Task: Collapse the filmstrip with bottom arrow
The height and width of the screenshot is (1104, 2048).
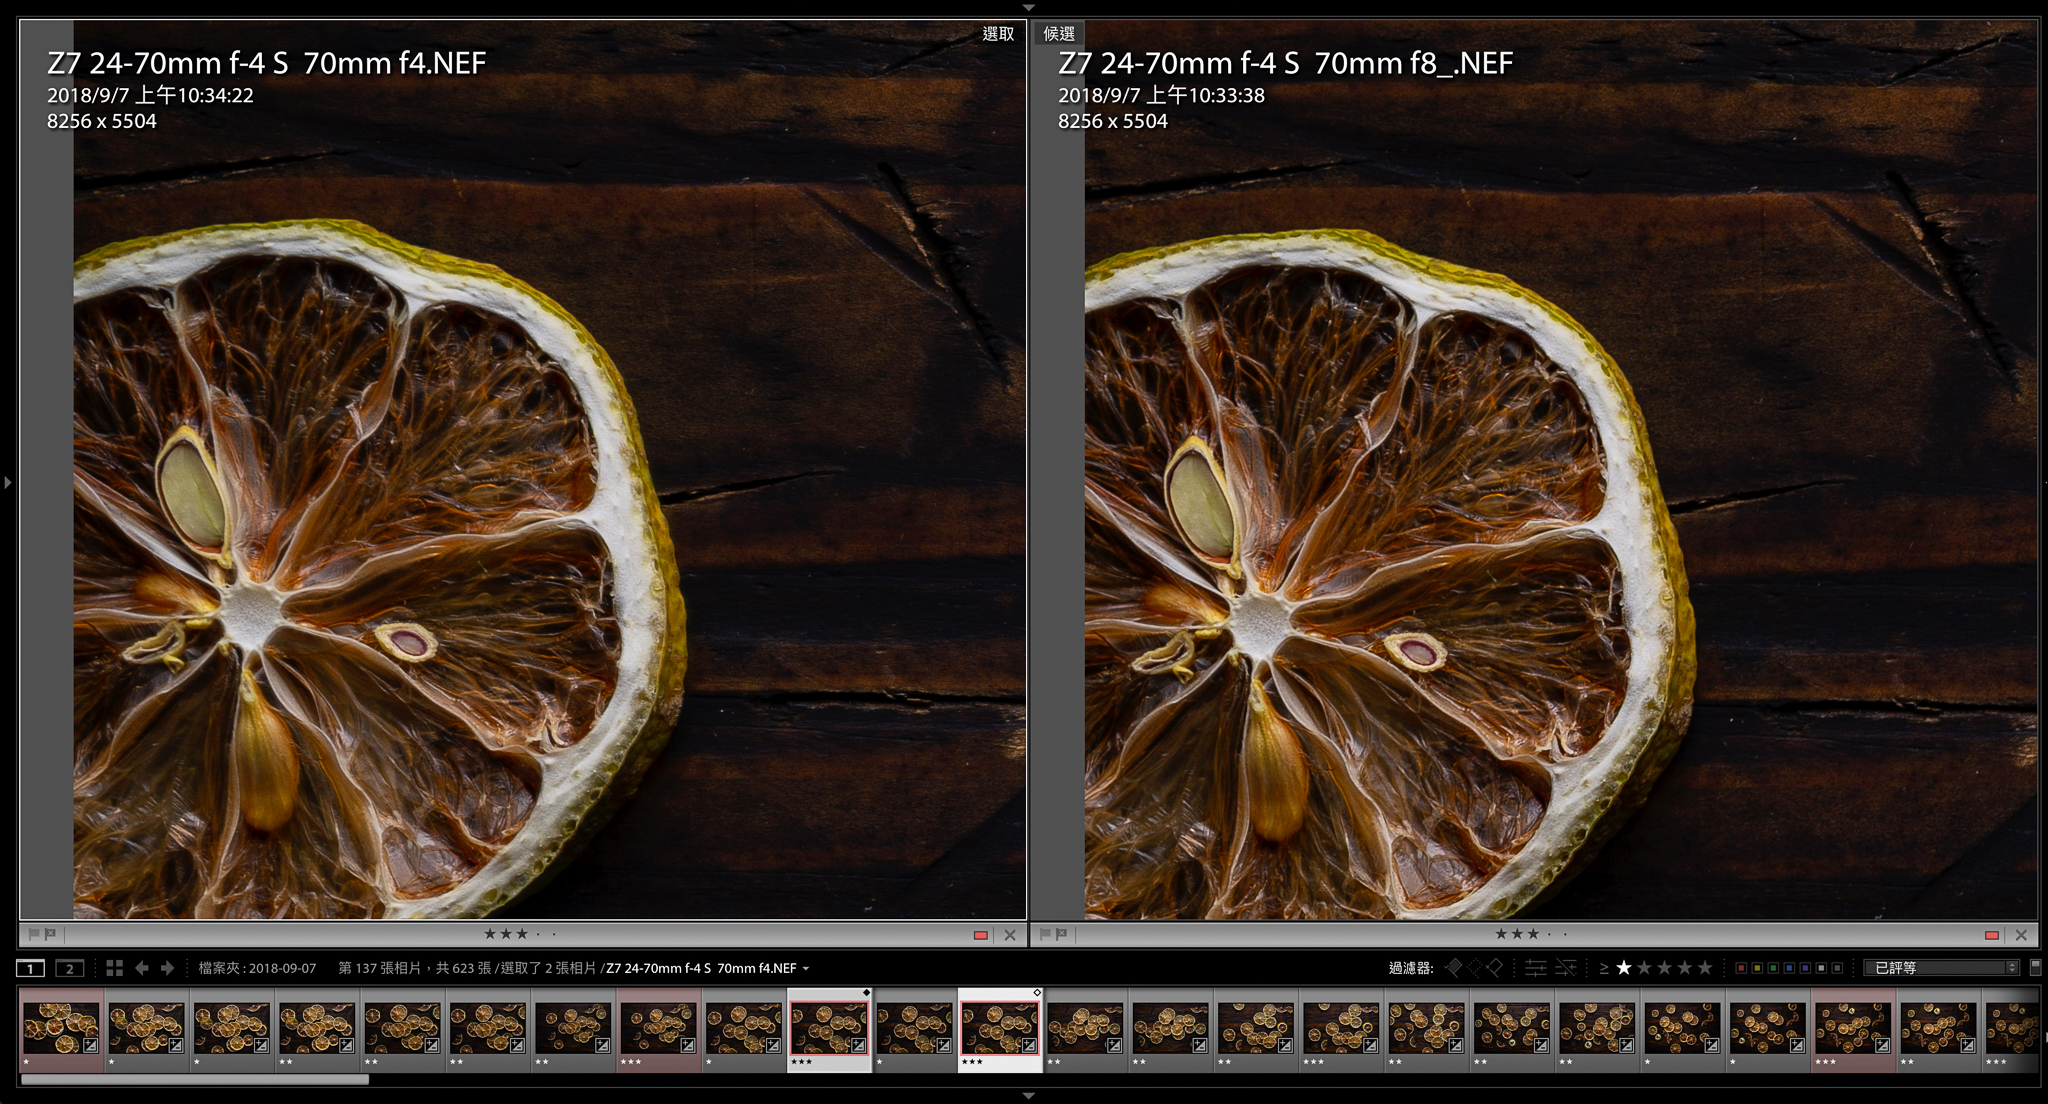Action: (1028, 1096)
